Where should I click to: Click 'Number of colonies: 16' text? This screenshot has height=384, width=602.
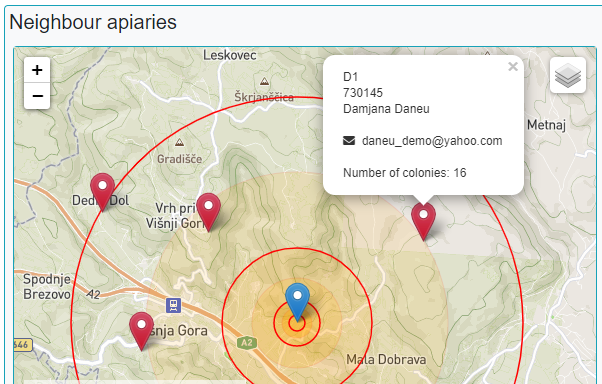tap(405, 173)
